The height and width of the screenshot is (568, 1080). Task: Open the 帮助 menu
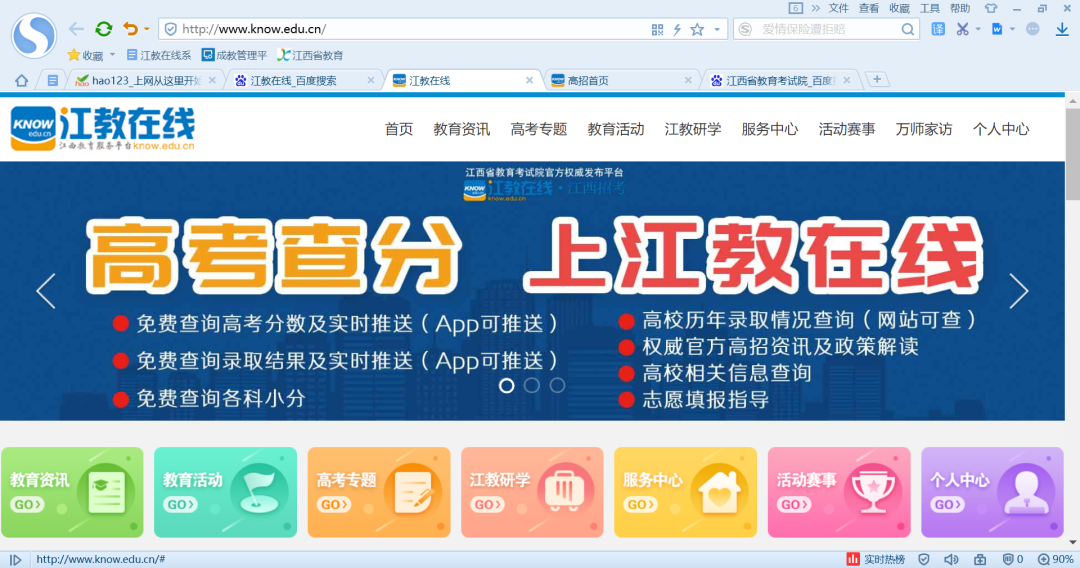(959, 8)
